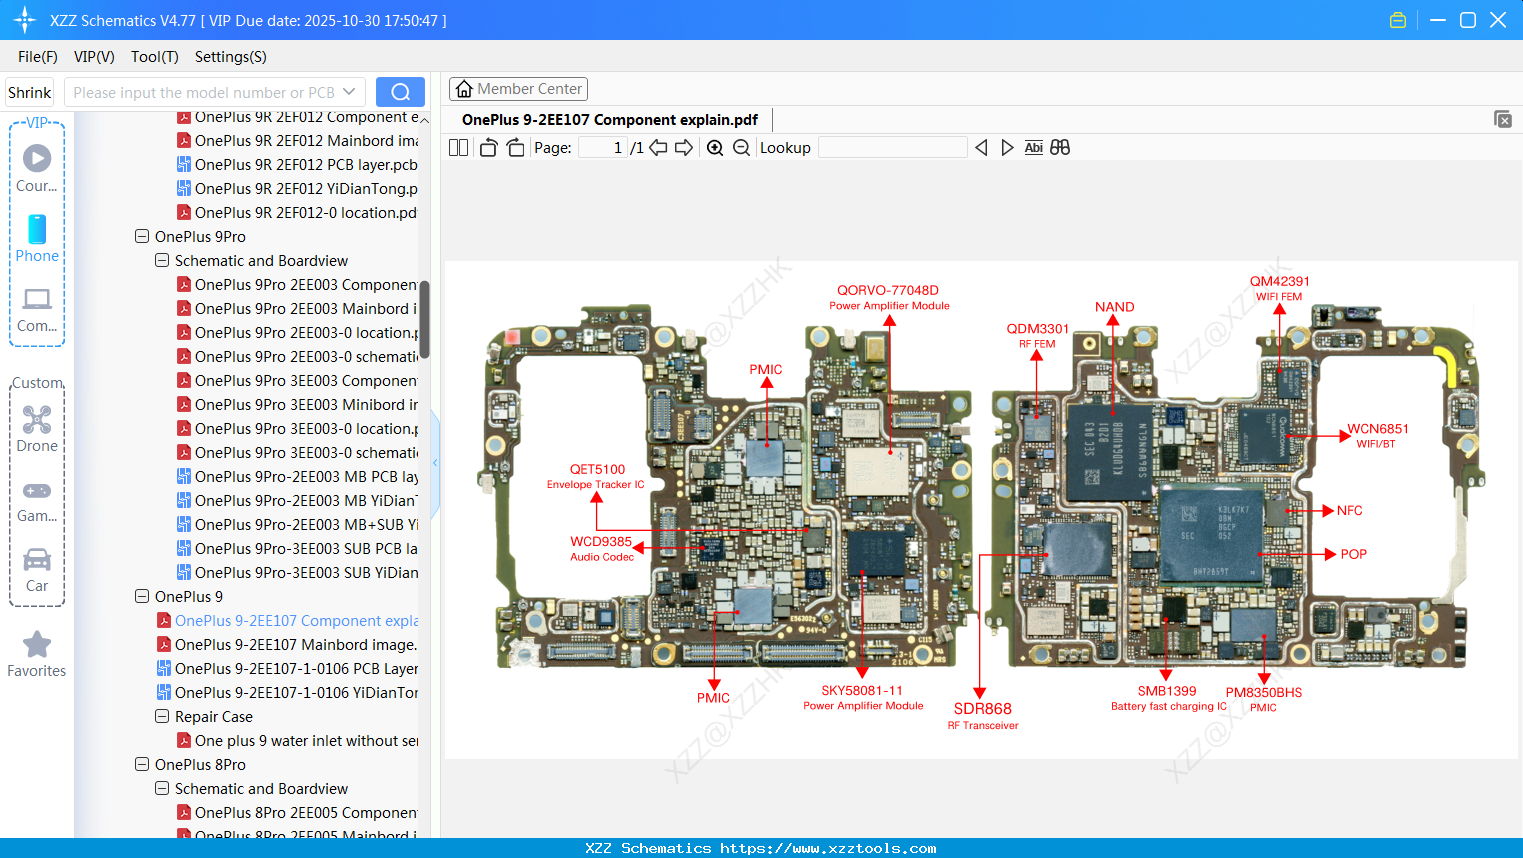Activate the Abi text selection tool
The width and height of the screenshot is (1523, 858).
(1033, 147)
